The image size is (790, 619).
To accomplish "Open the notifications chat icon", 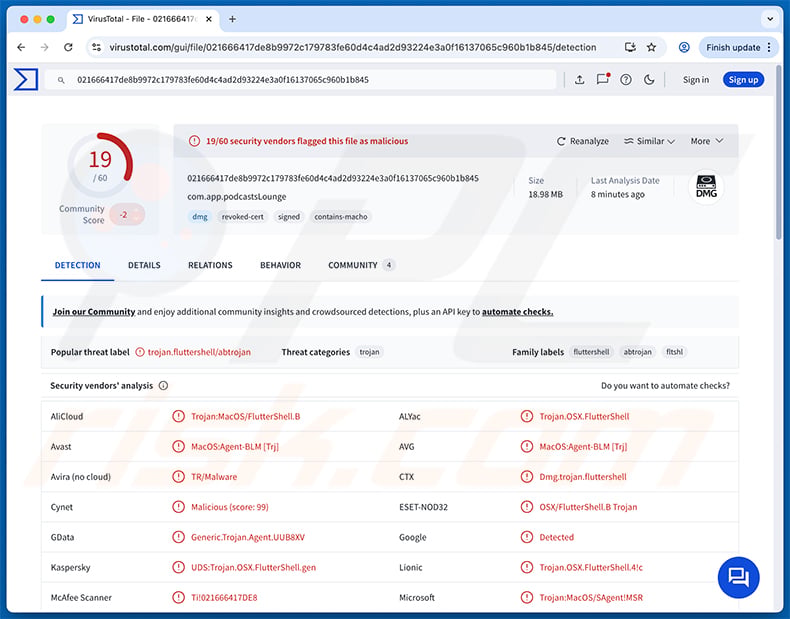I will [603, 79].
